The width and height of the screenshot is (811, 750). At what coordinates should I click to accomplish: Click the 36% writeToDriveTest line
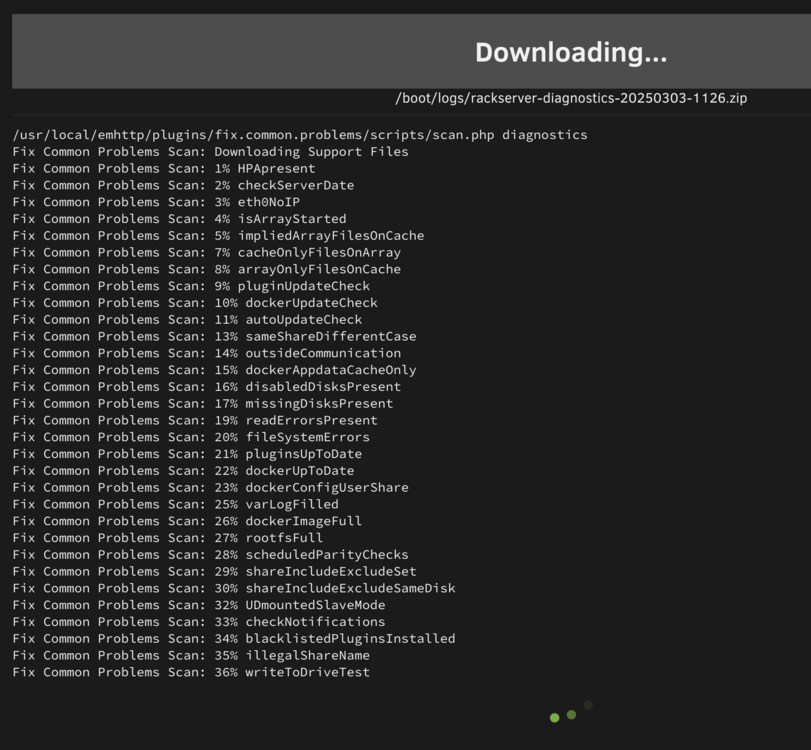pyautogui.click(x=191, y=672)
